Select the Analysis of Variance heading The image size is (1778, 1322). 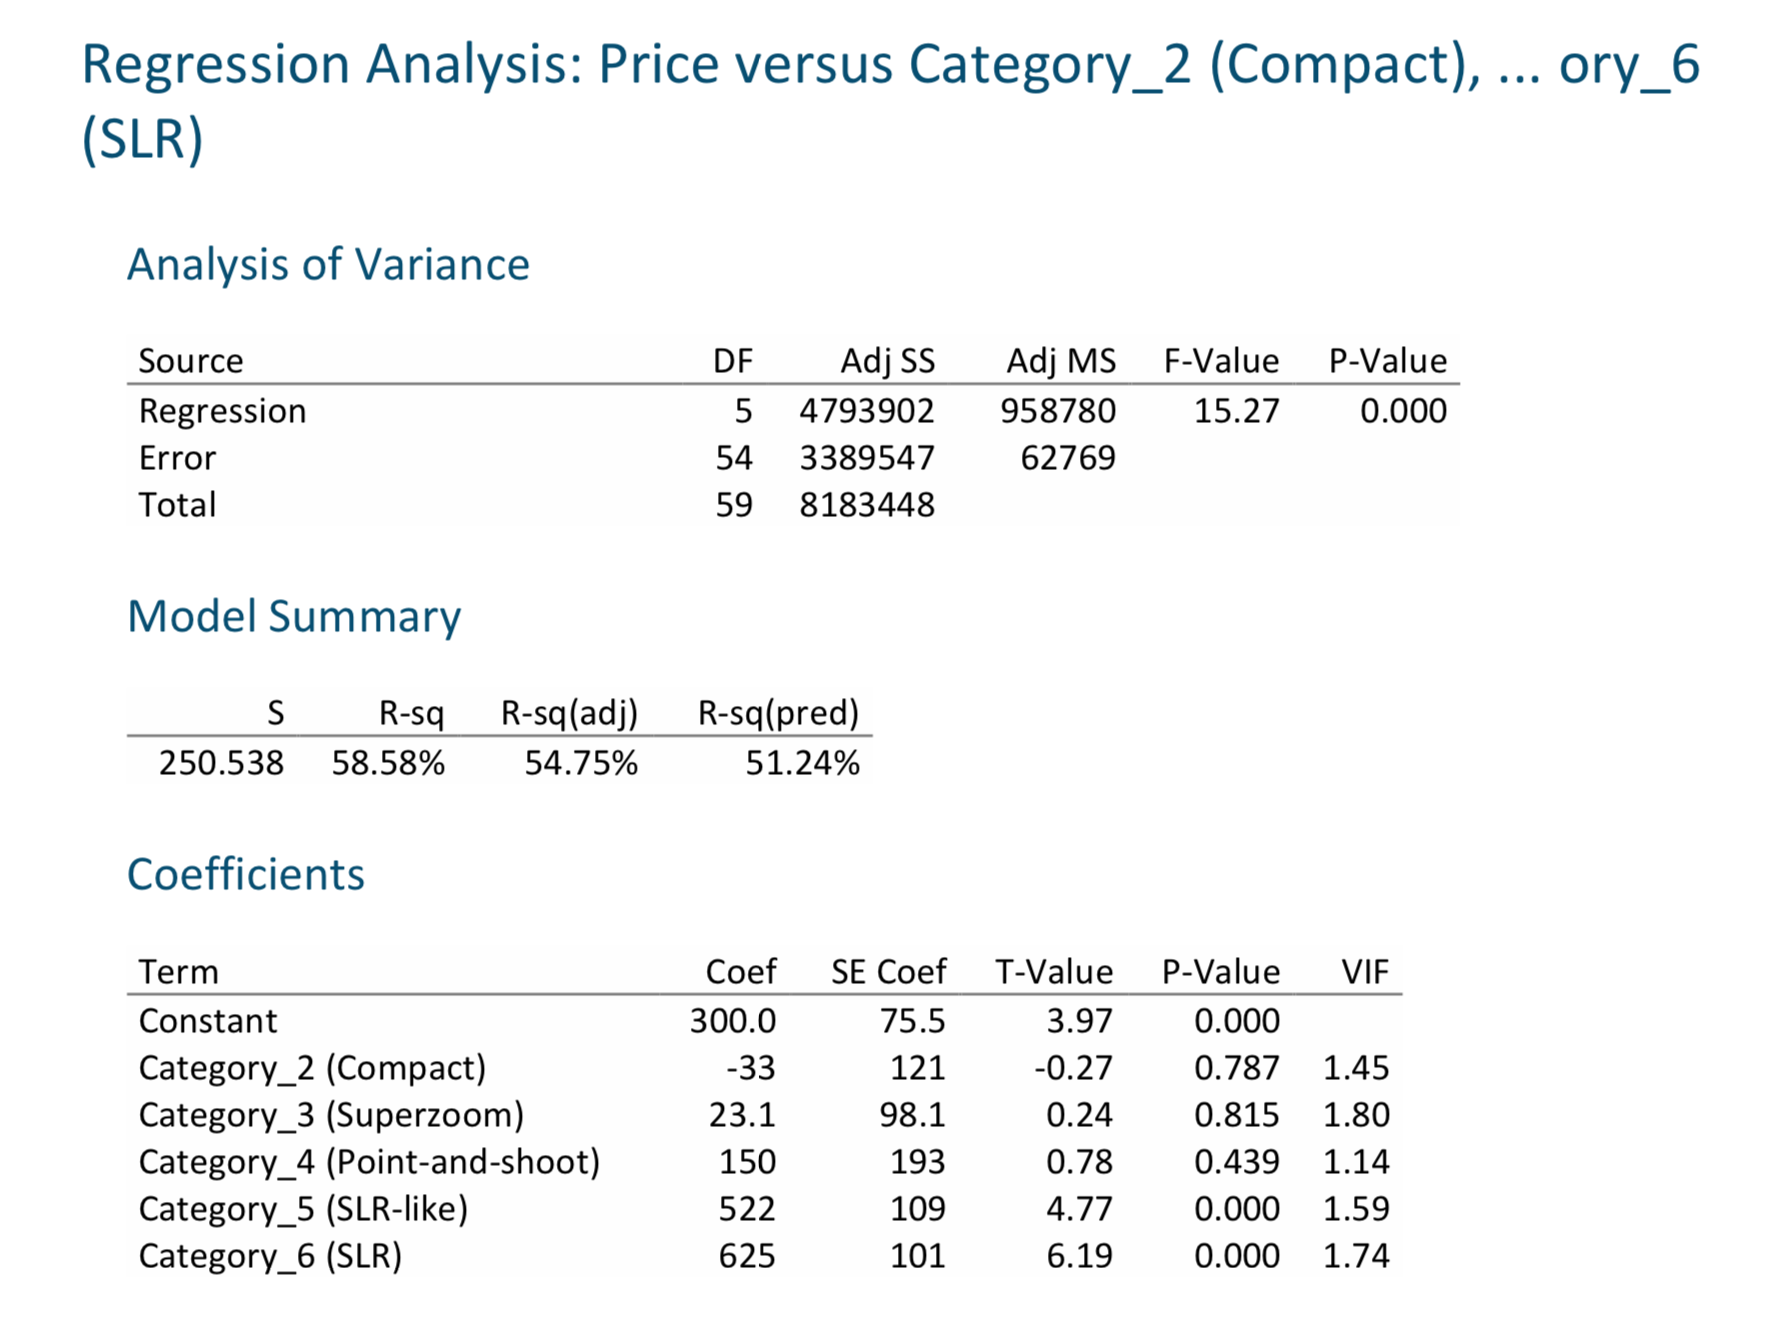click(328, 265)
